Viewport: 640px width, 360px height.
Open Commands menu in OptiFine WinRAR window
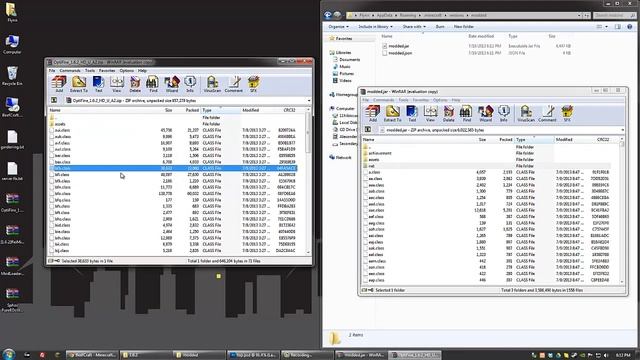tap(70, 71)
